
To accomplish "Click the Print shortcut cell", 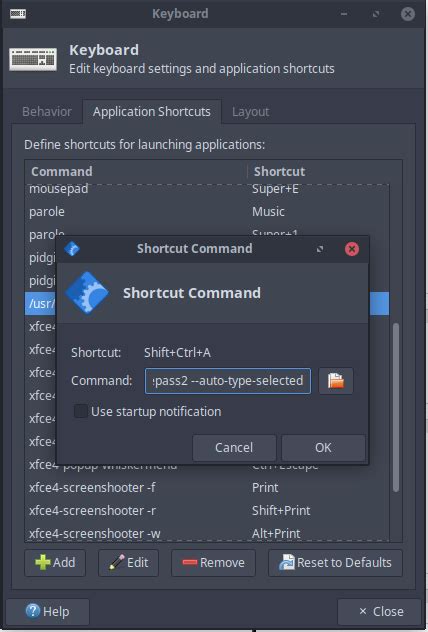I will [x=265, y=488].
